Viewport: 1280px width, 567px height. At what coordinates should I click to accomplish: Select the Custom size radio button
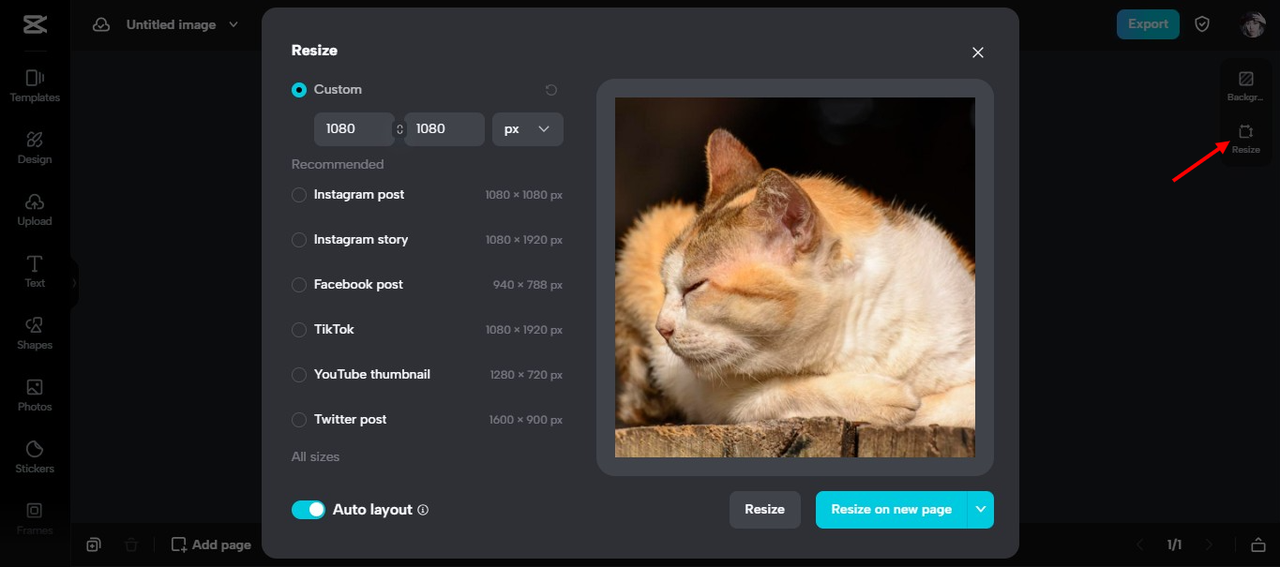(x=299, y=90)
